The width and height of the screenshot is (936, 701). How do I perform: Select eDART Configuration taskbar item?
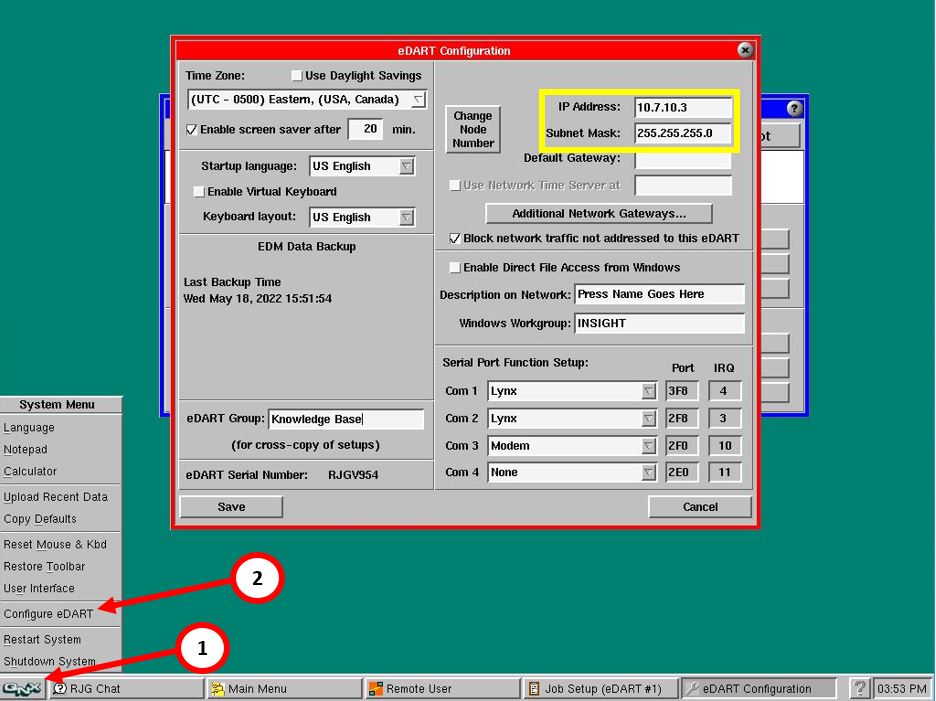tap(758, 688)
